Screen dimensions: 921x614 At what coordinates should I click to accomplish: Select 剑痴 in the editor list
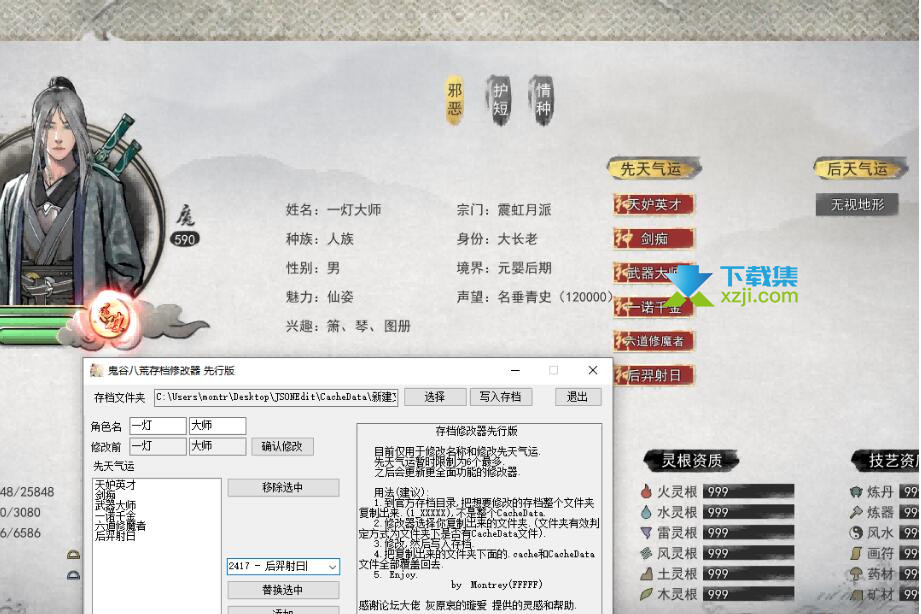[x=105, y=495]
